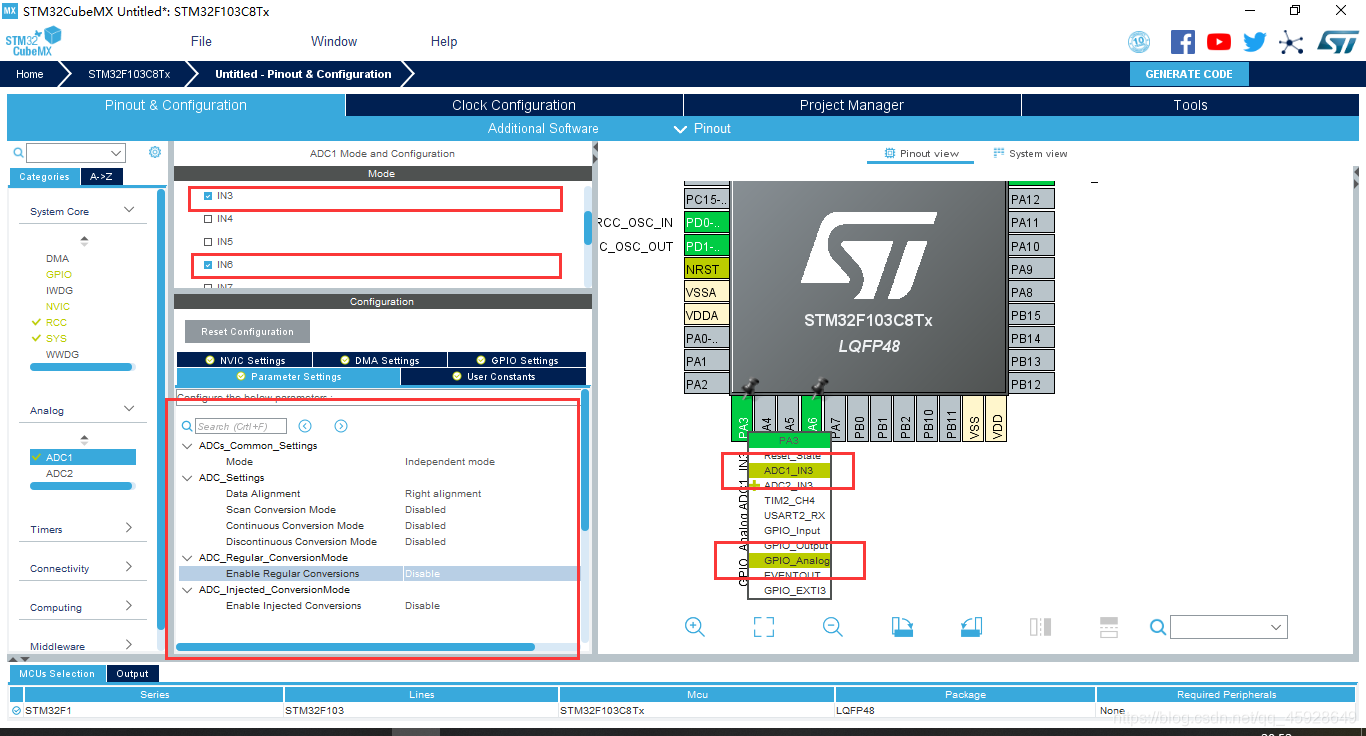Viewport: 1366px width, 736px height.
Task: Zoom in on the pinout view
Action: [695, 627]
